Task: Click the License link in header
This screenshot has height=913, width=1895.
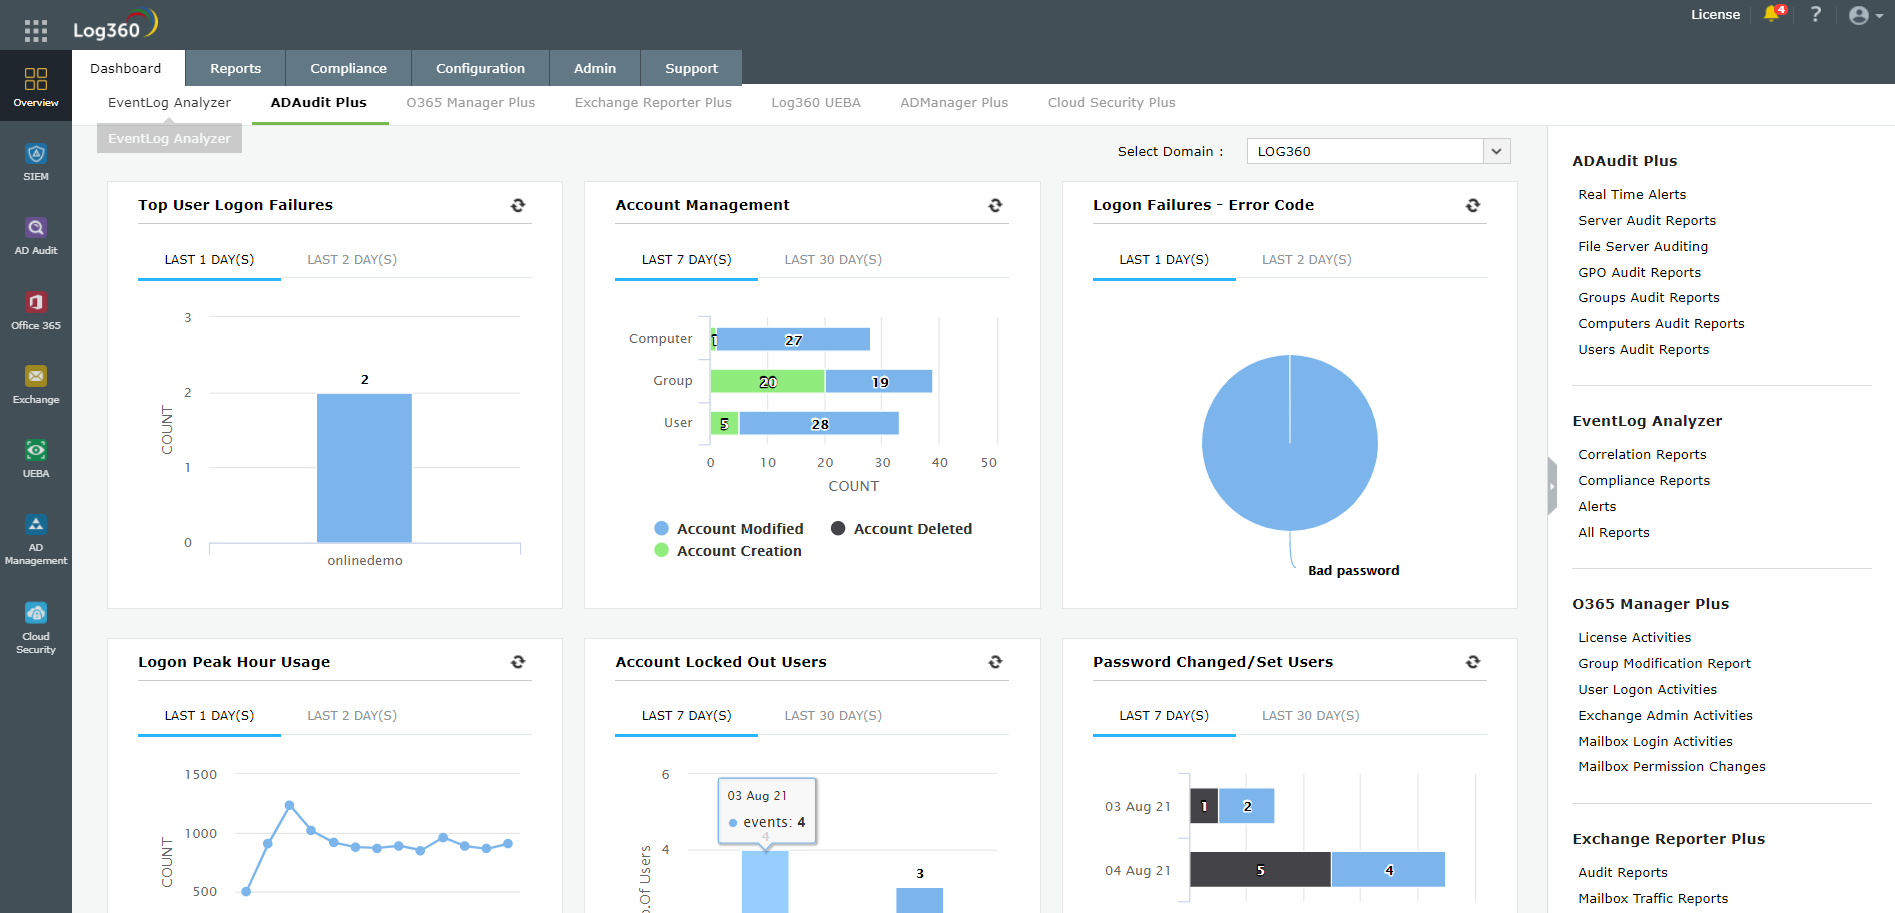Action: click(x=1715, y=14)
